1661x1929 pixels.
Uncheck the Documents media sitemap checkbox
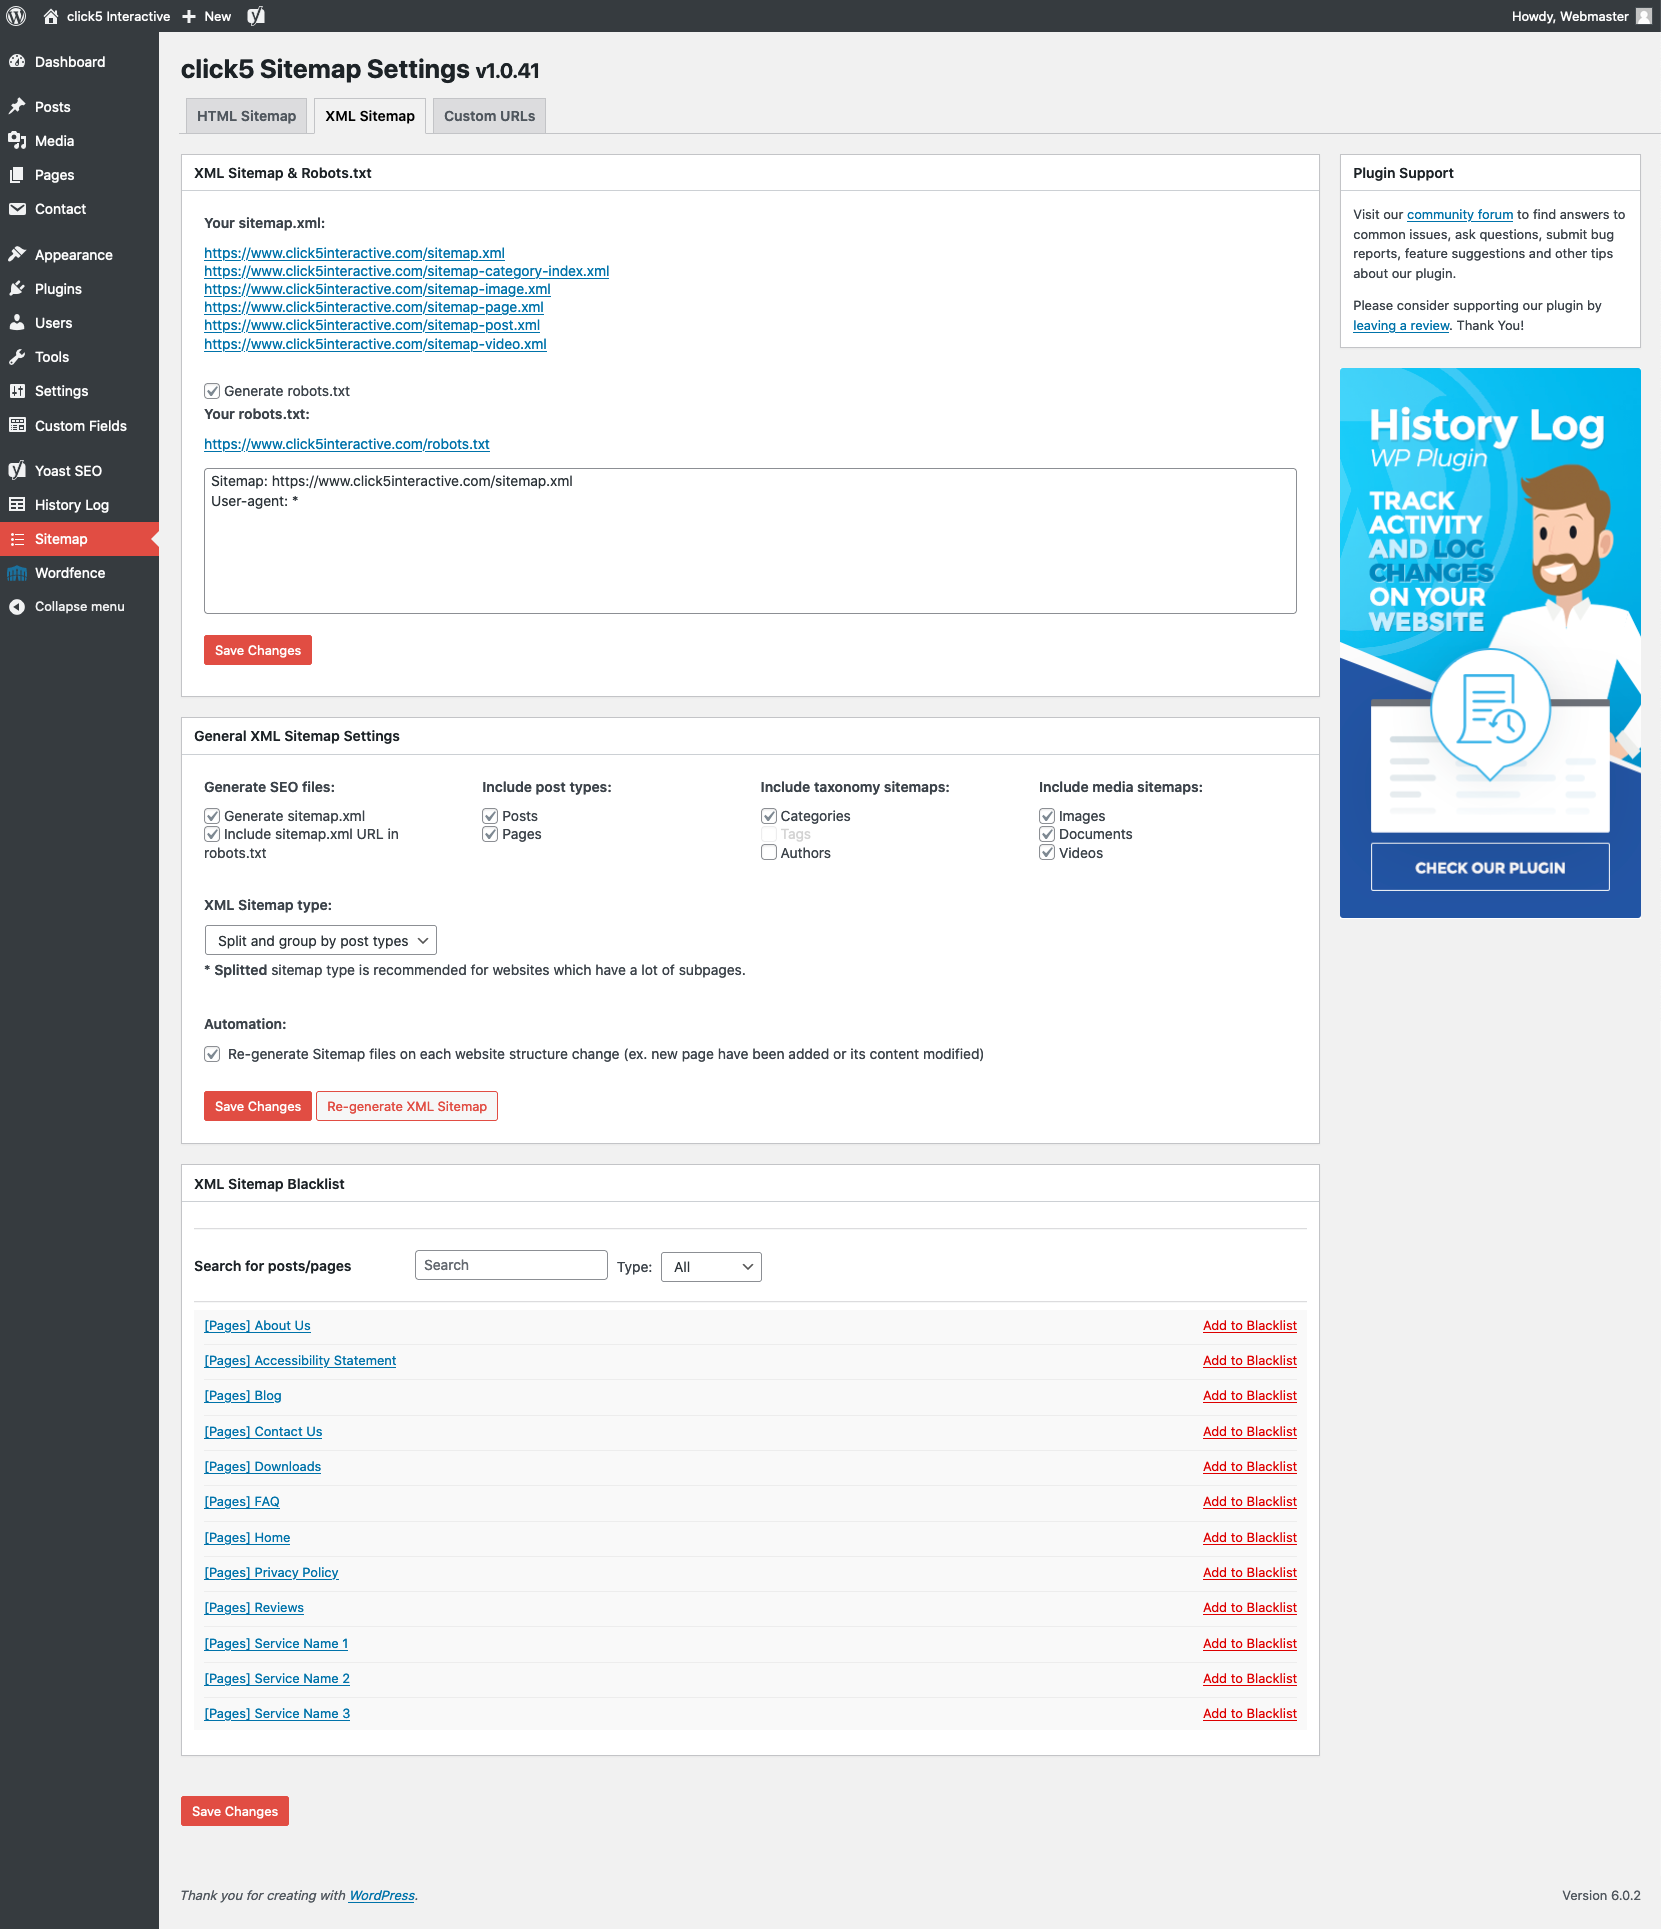[1047, 834]
